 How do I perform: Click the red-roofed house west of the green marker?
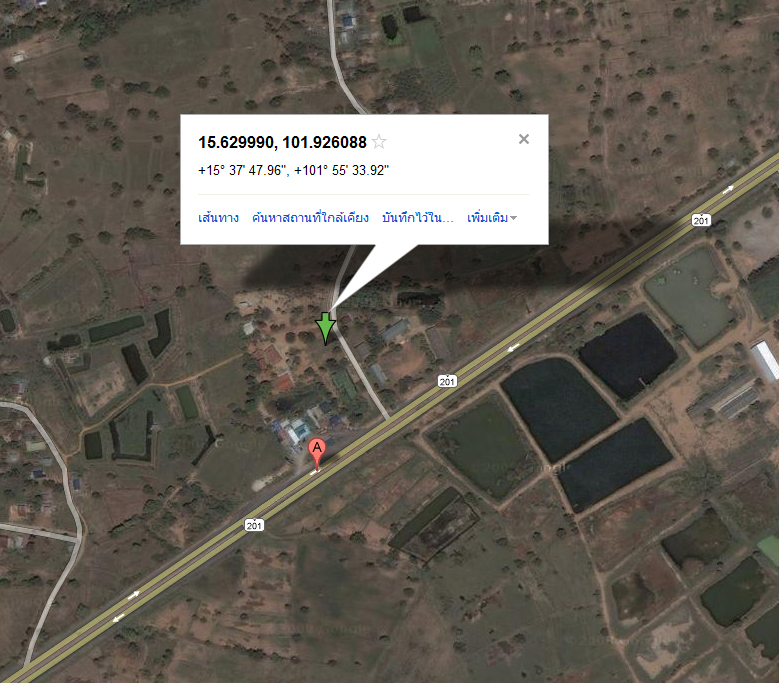pyautogui.click(x=272, y=356)
